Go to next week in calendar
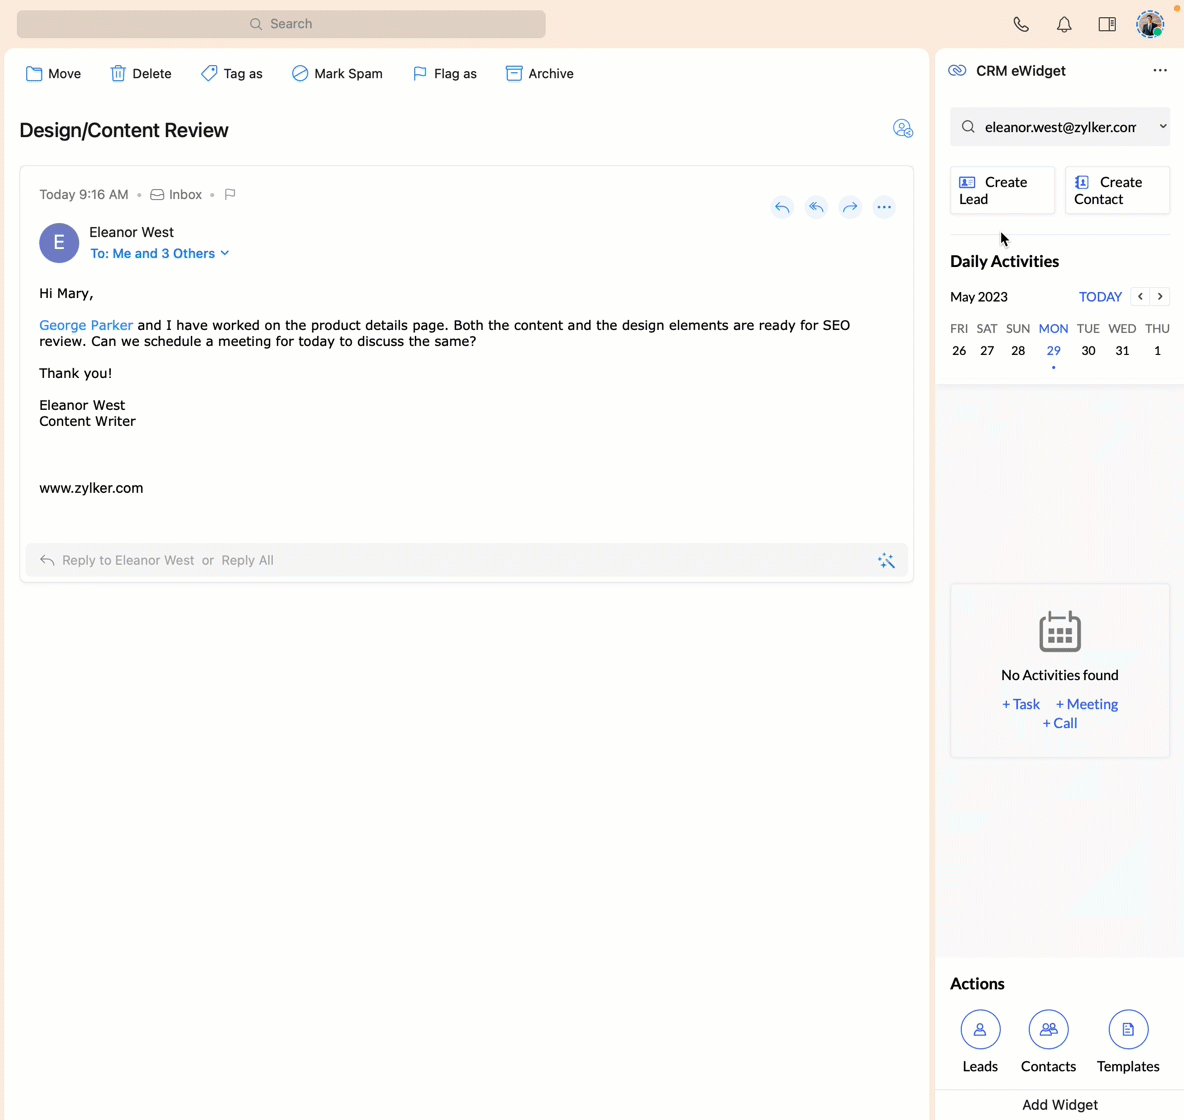Screen dimensions: 1184x1120 click(1160, 297)
